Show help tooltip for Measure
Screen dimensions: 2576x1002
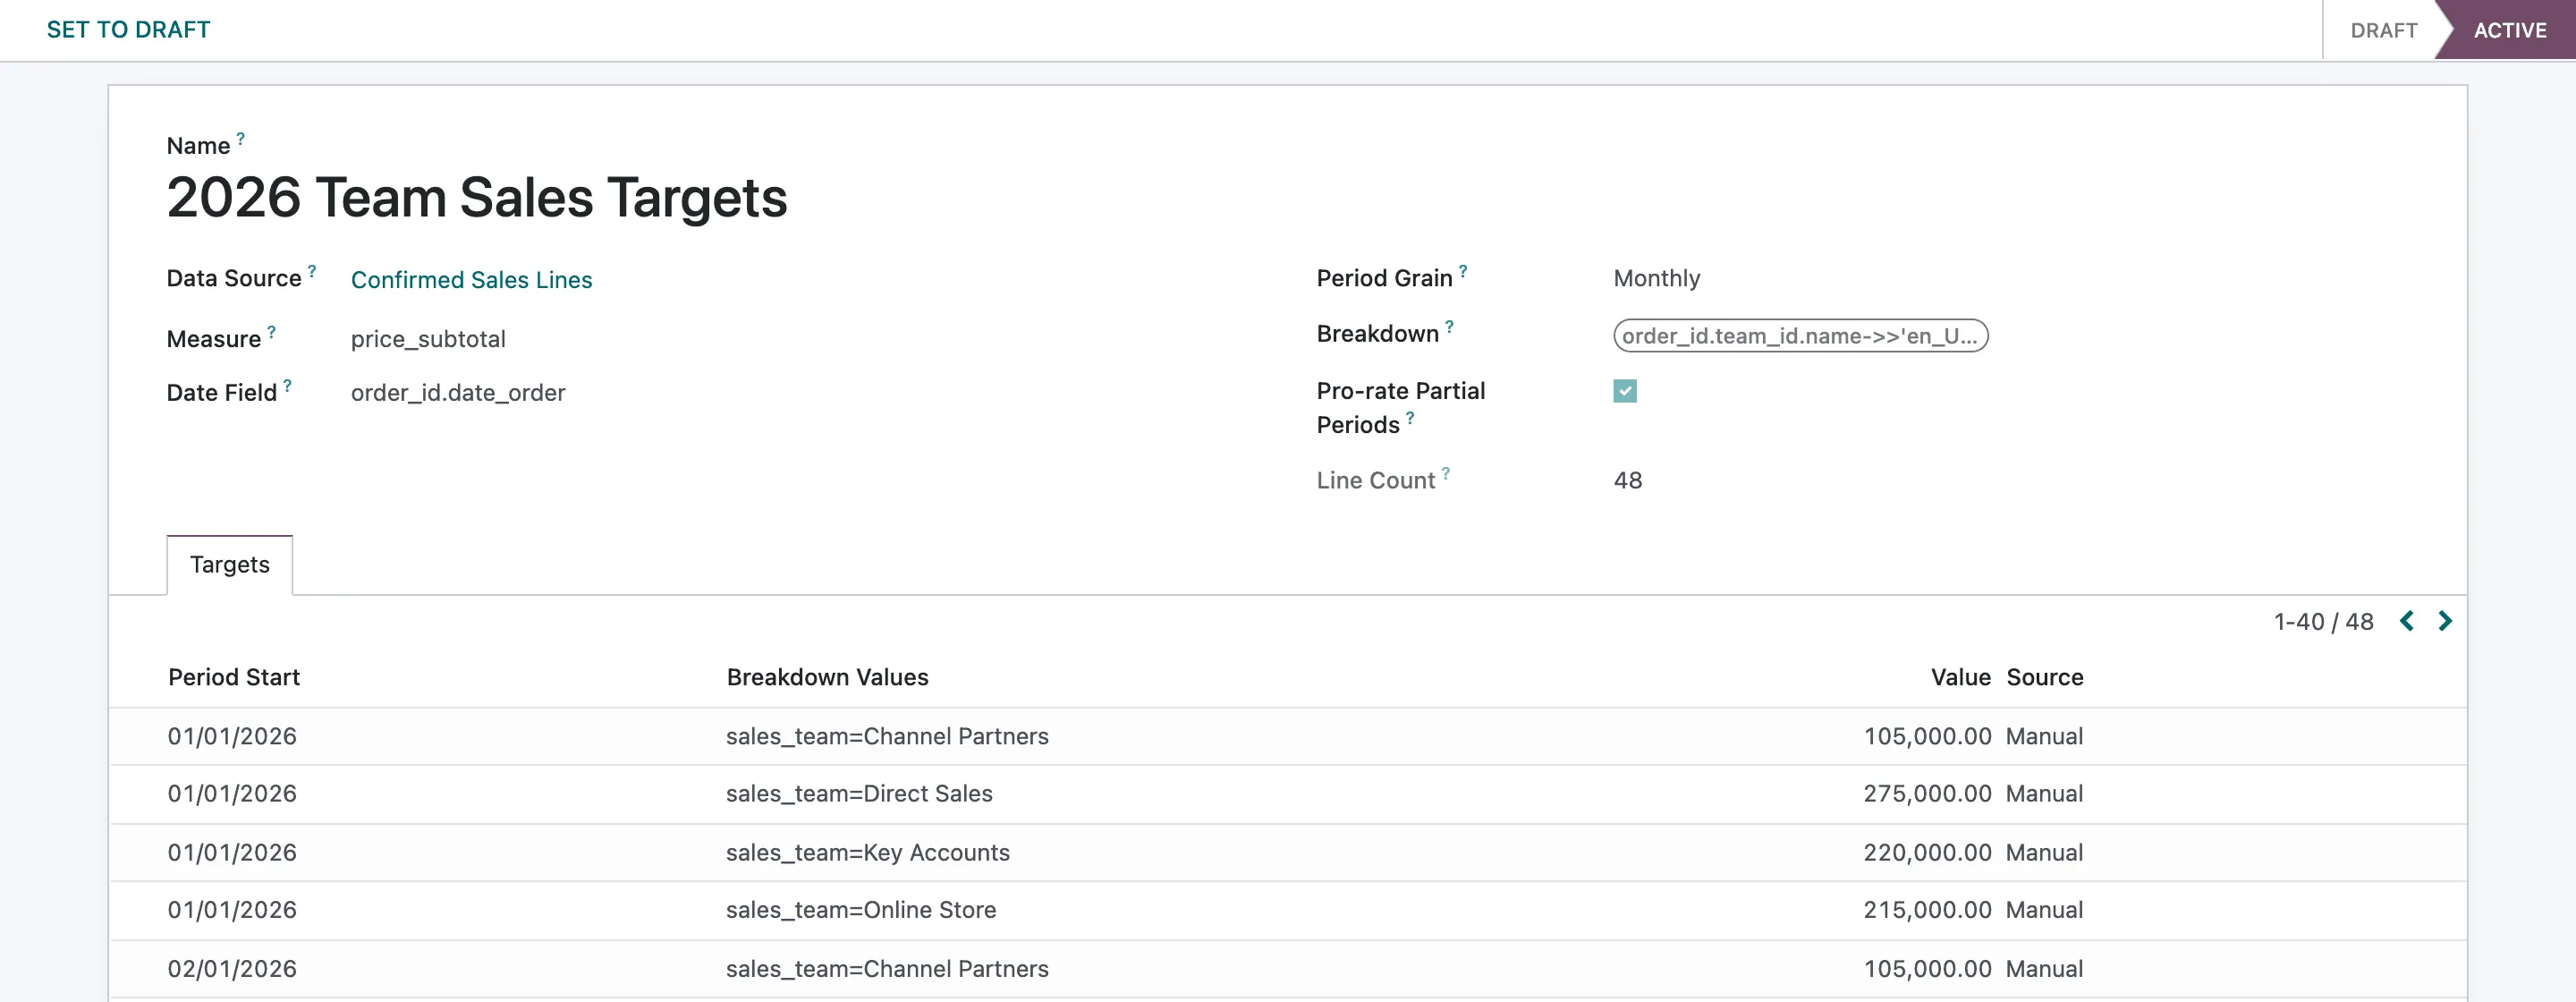click(271, 332)
